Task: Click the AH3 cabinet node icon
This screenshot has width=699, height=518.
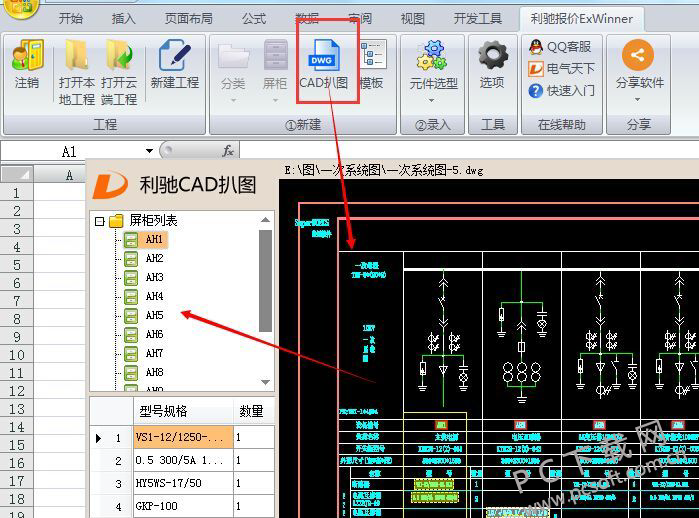Action: coord(131,278)
